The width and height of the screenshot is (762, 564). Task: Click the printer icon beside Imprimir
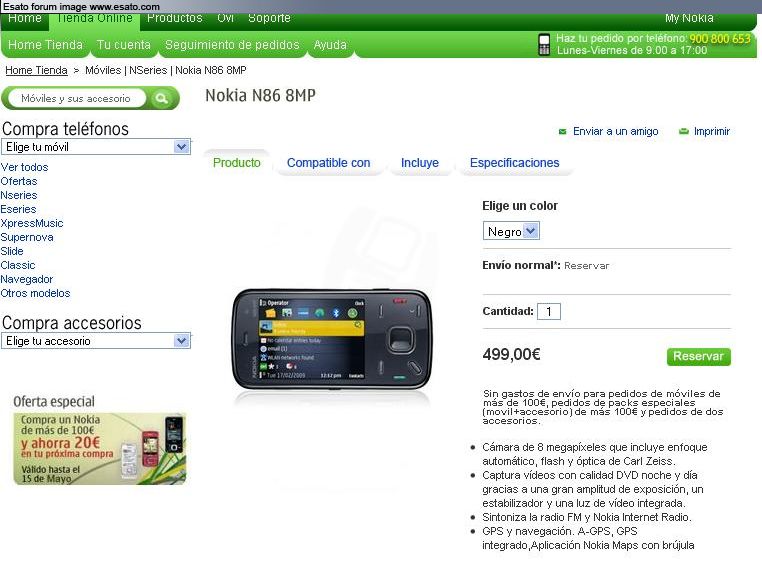coord(683,131)
